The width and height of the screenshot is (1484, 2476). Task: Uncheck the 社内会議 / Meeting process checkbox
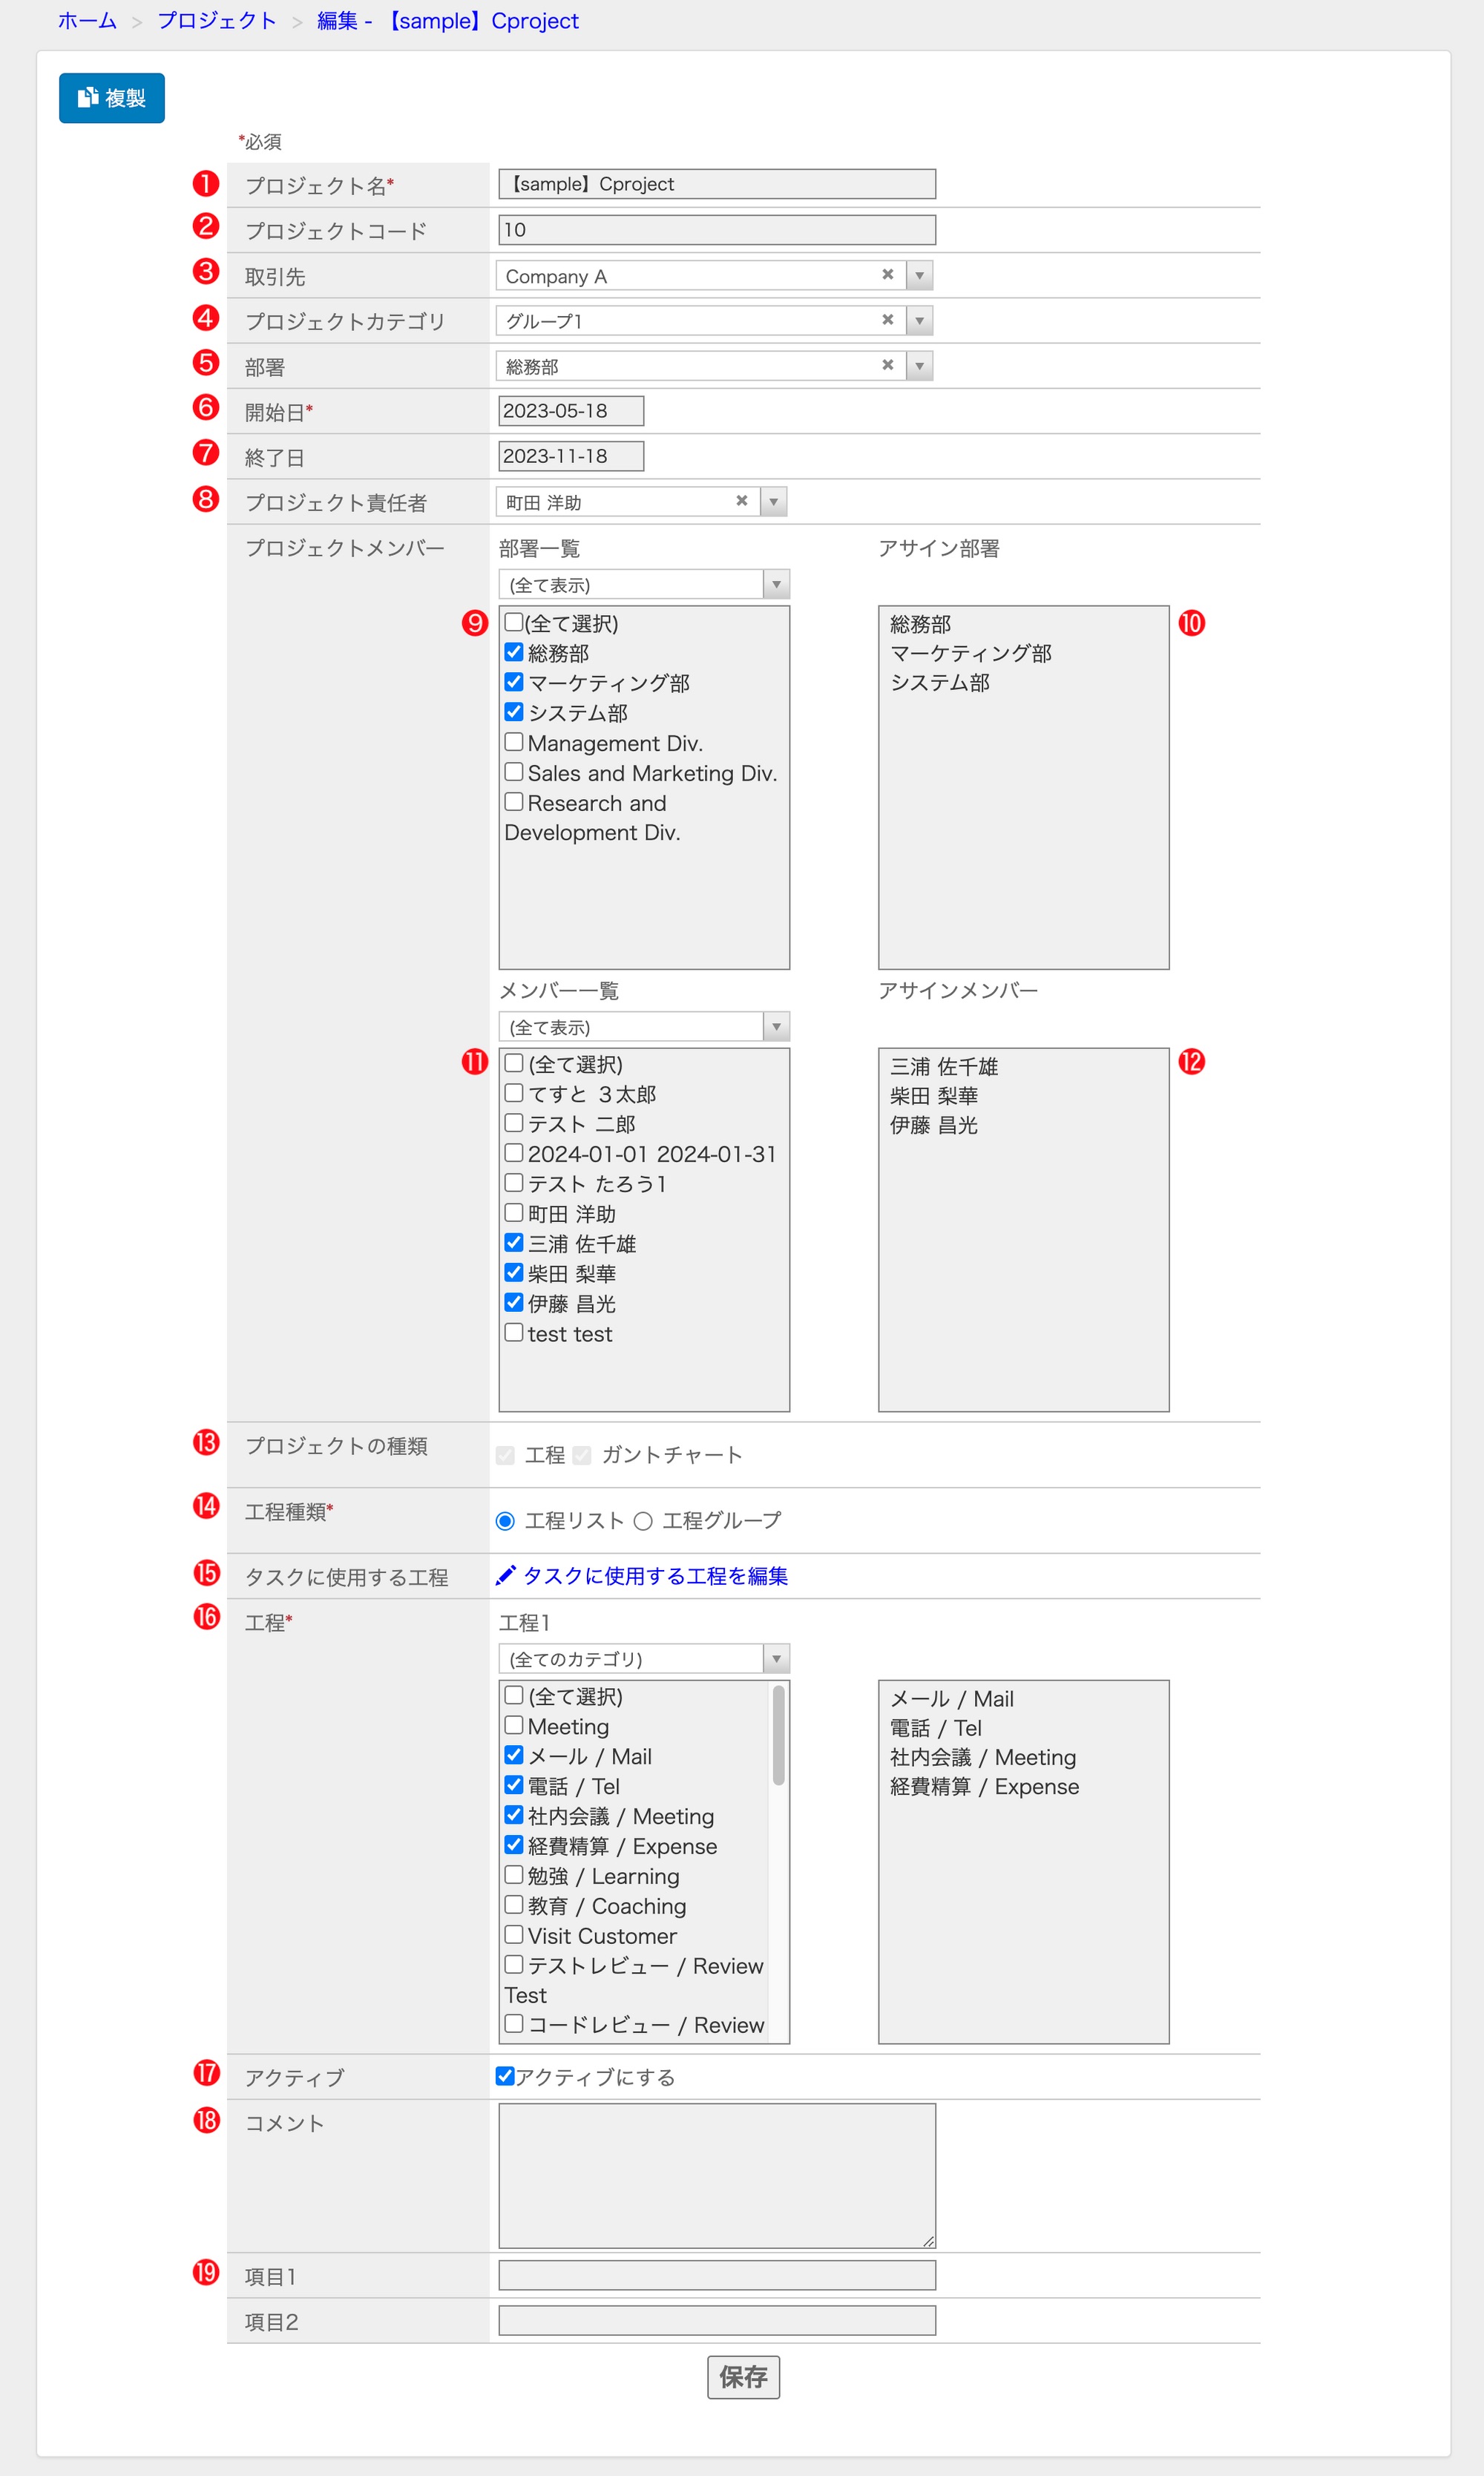pyautogui.click(x=514, y=1815)
